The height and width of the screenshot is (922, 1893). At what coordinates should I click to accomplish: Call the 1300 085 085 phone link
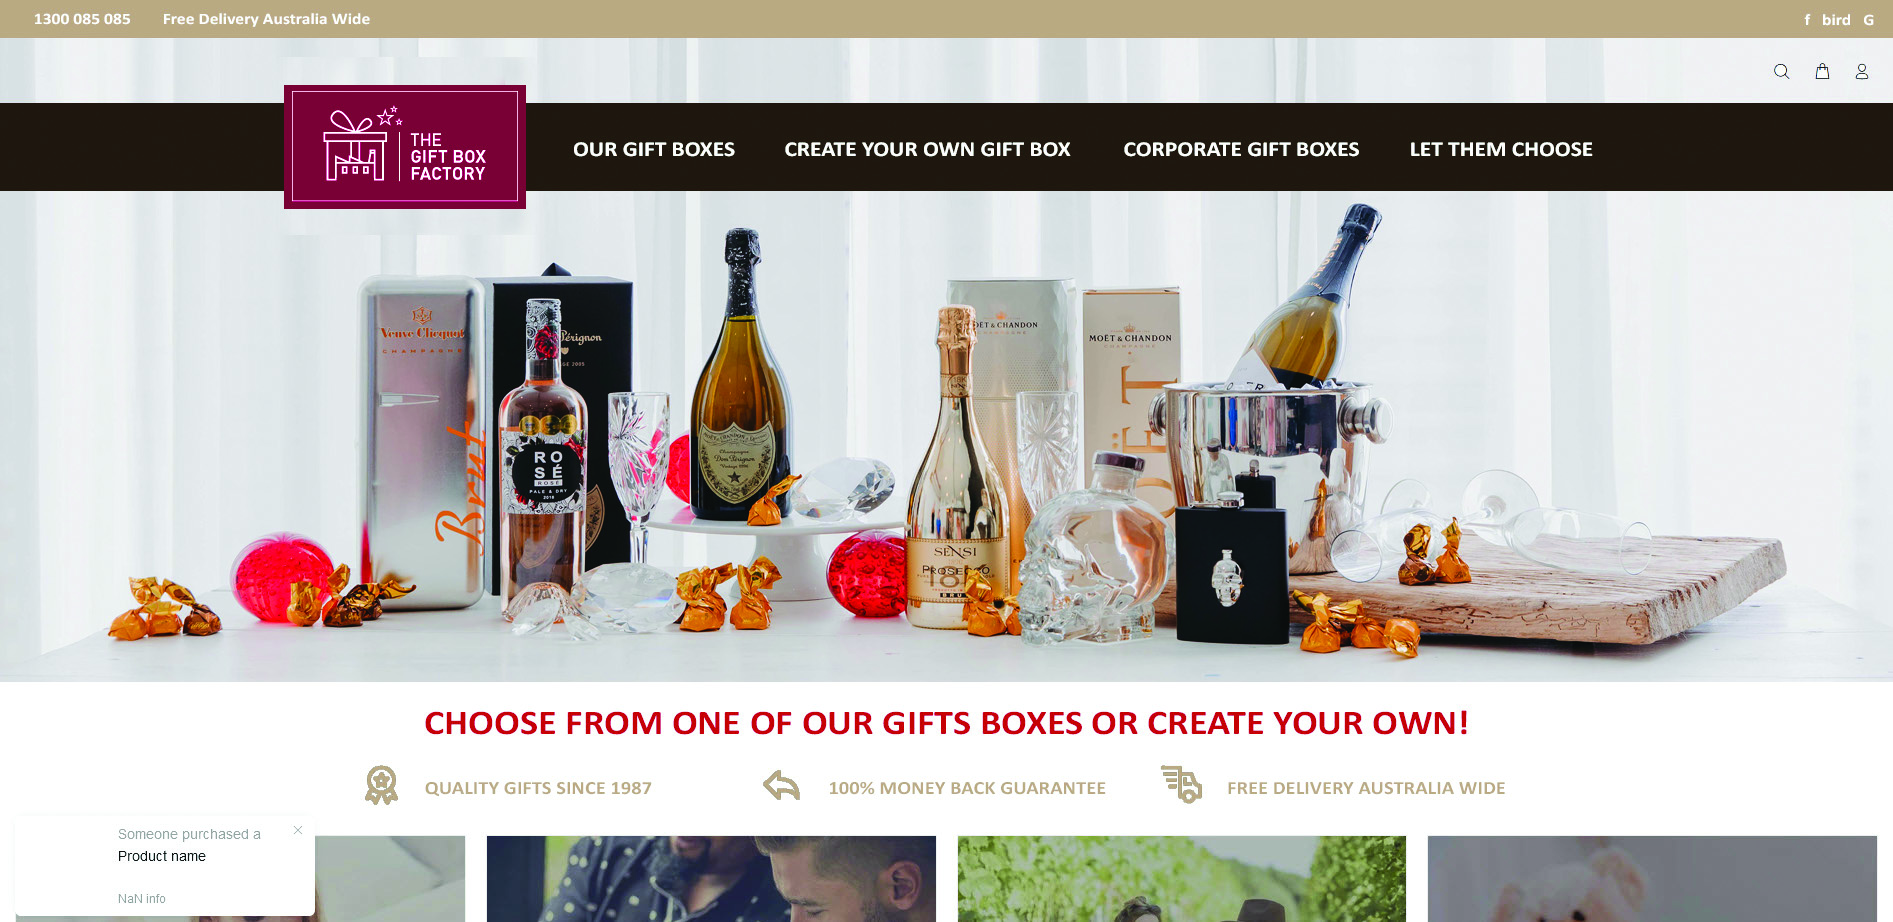(82, 19)
